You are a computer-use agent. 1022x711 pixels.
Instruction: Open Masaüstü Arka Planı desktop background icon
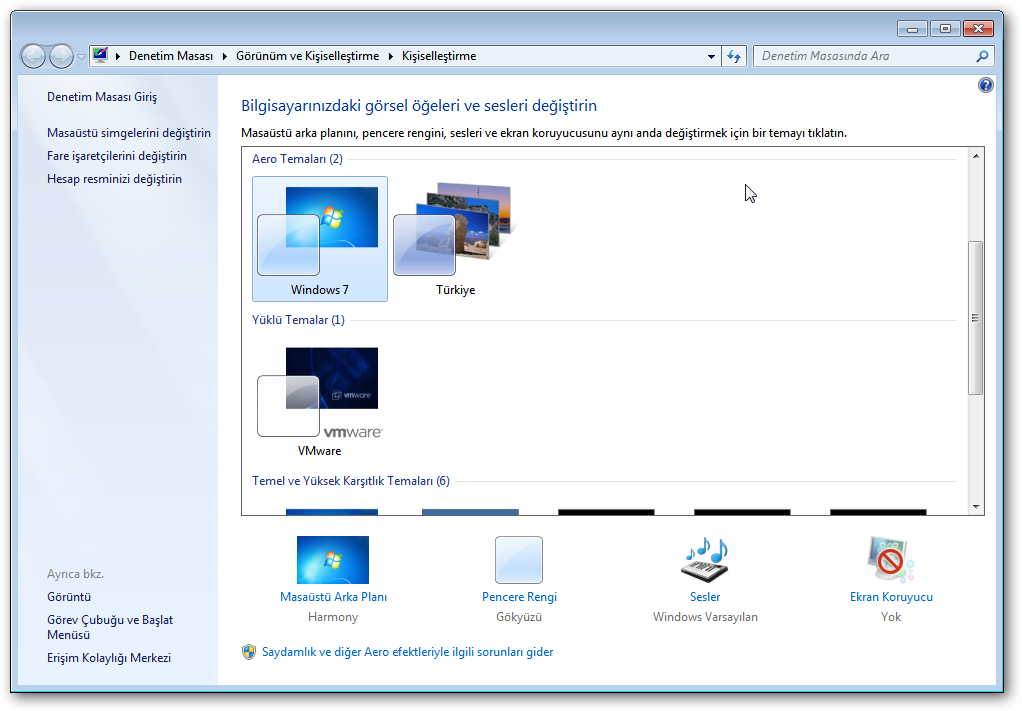[x=332, y=560]
